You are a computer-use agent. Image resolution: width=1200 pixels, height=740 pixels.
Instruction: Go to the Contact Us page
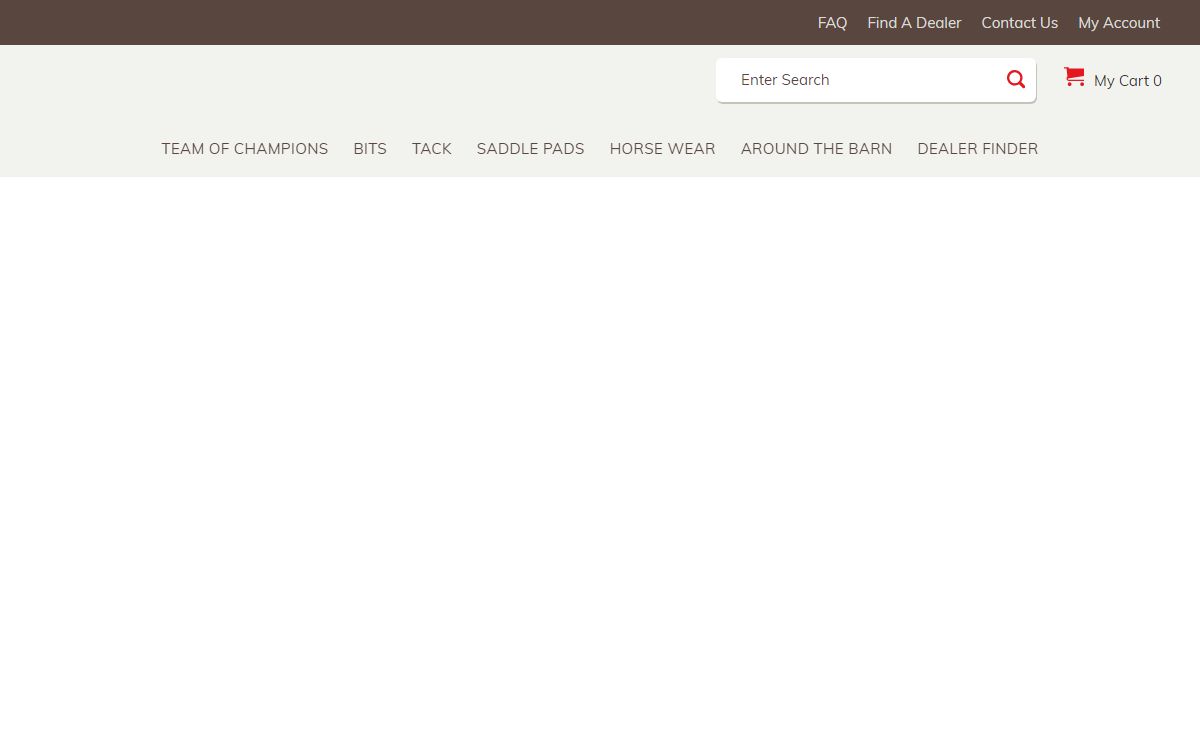(1019, 22)
